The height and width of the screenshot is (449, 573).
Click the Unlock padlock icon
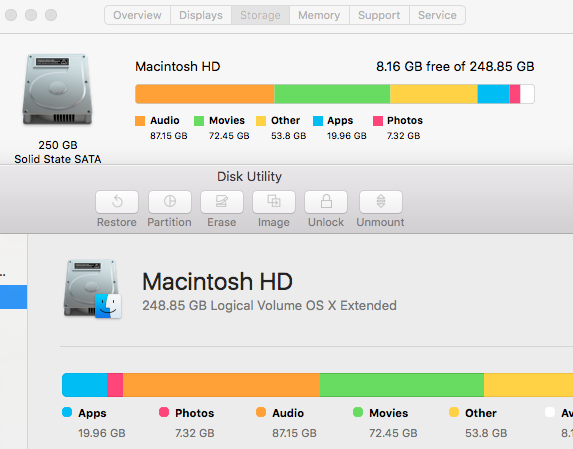pyautogui.click(x=326, y=202)
